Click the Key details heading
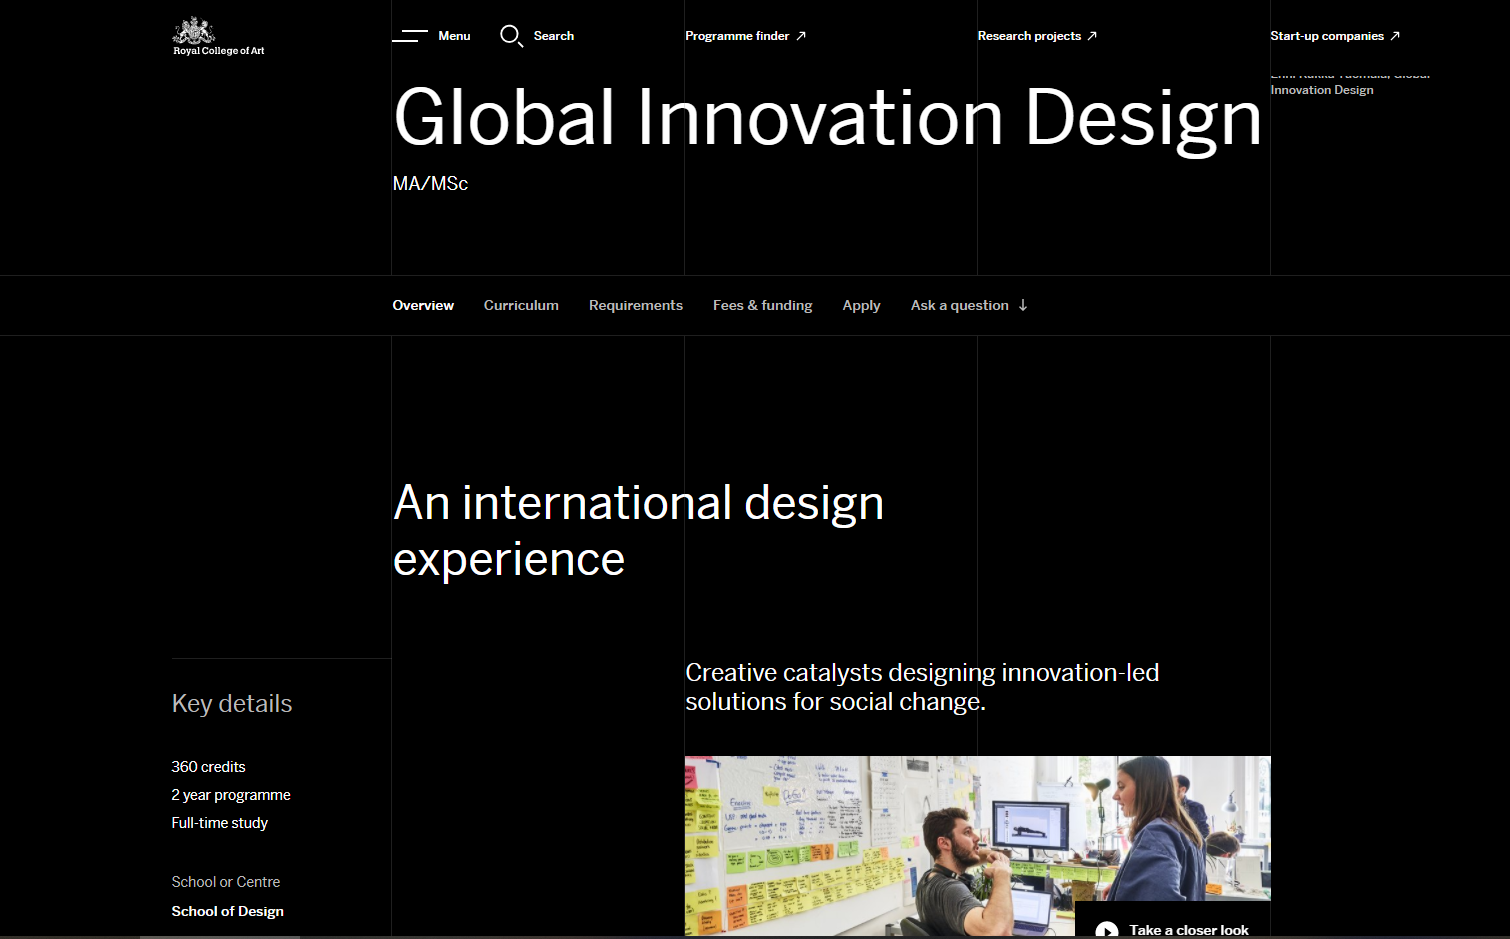 click(x=232, y=704)
